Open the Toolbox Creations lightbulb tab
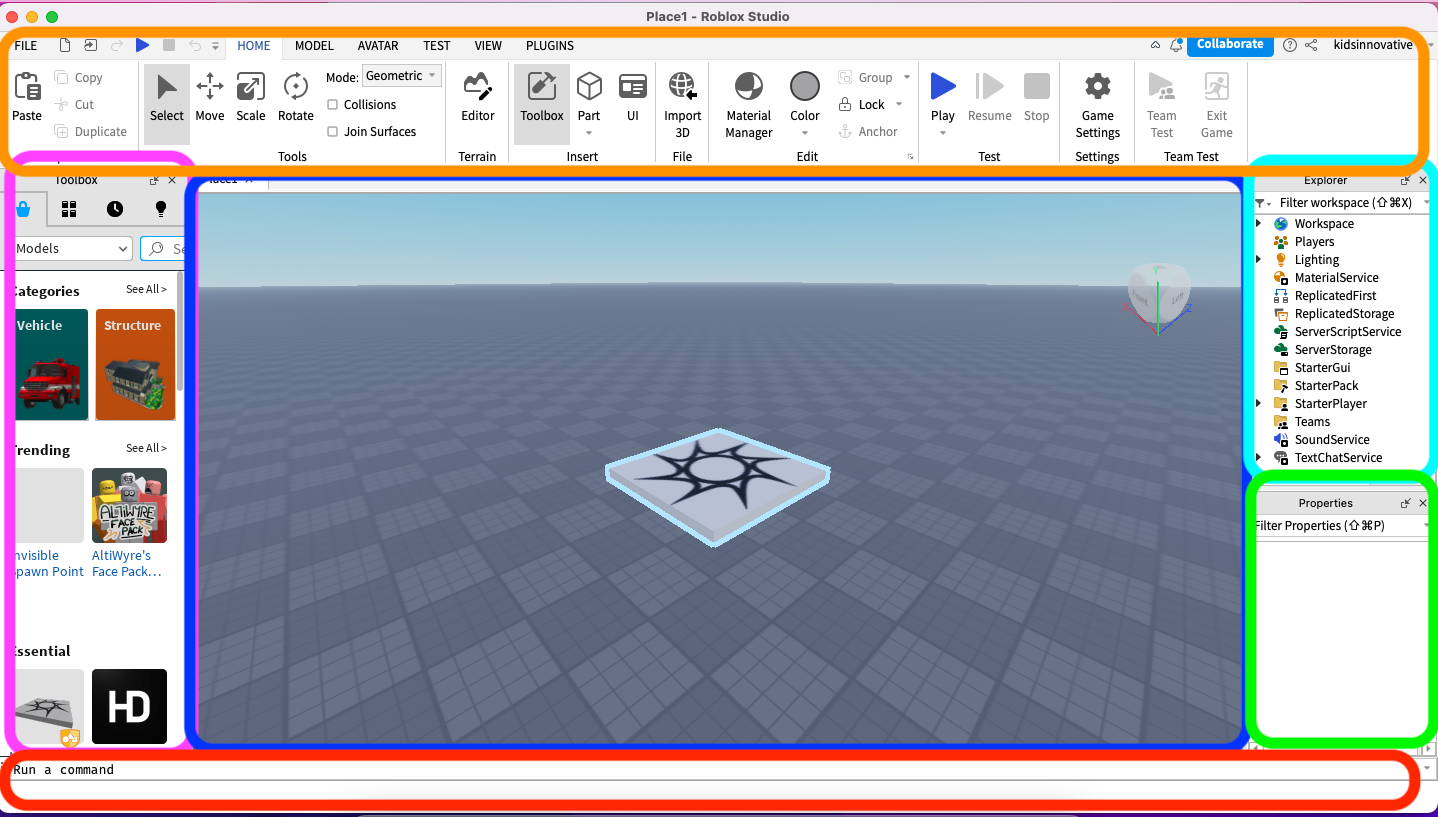 (x=161, y=209)
